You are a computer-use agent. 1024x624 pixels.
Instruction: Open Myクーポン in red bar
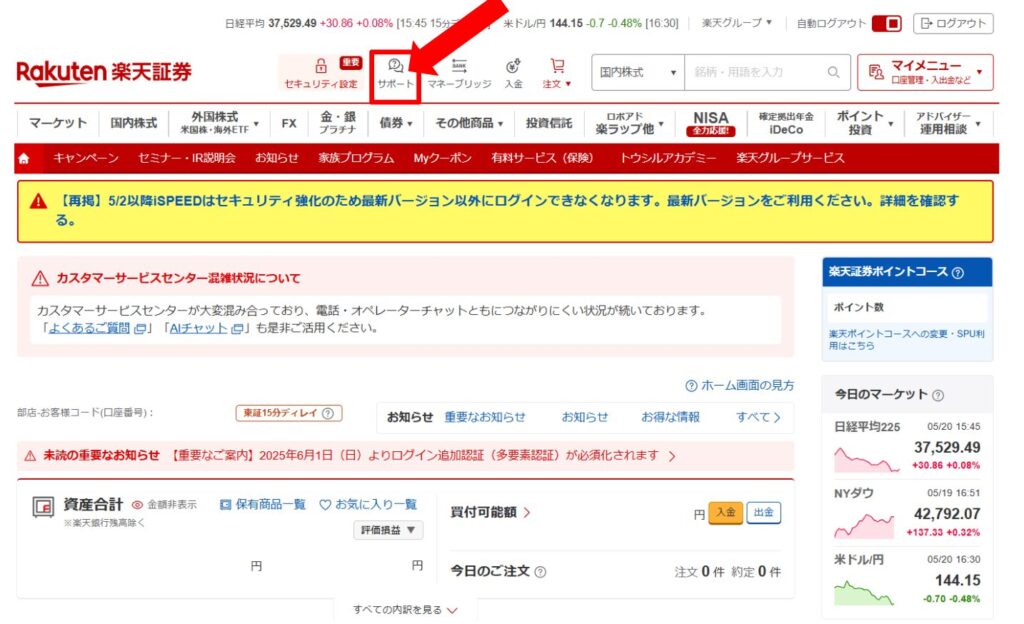[x=442, y=158]
